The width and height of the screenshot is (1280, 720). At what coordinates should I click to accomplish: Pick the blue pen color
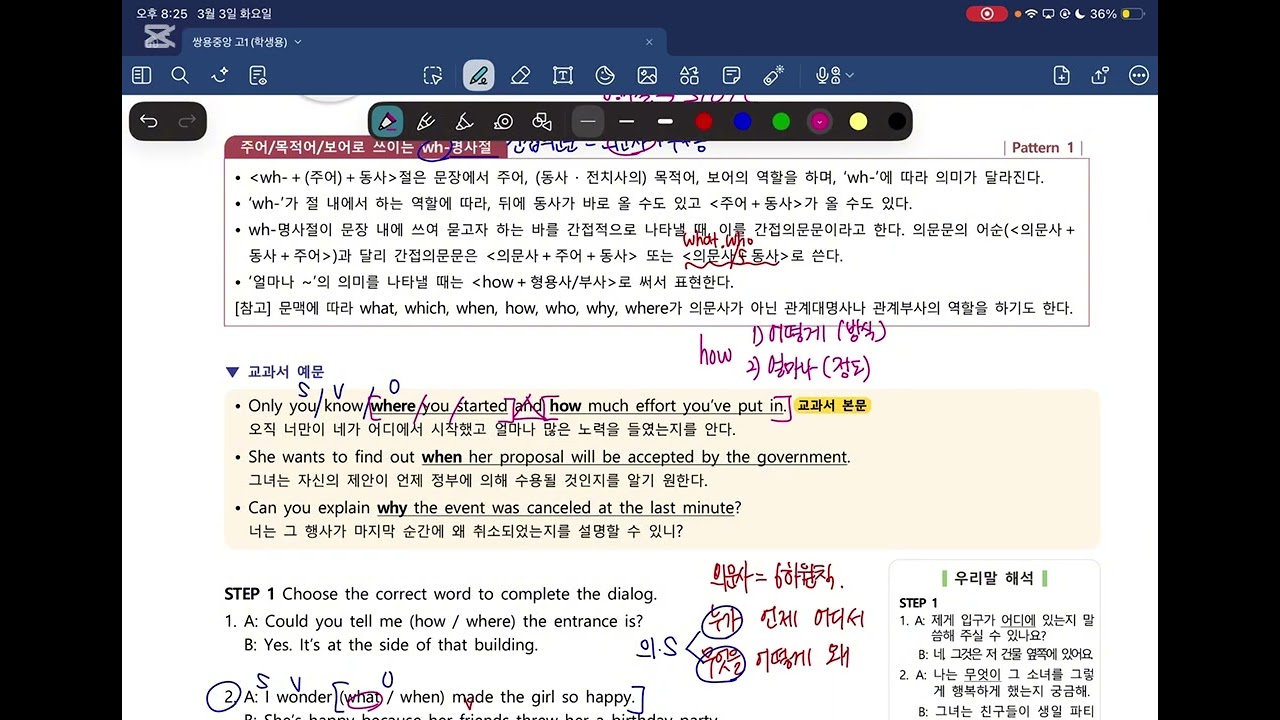tap(742, 122)
